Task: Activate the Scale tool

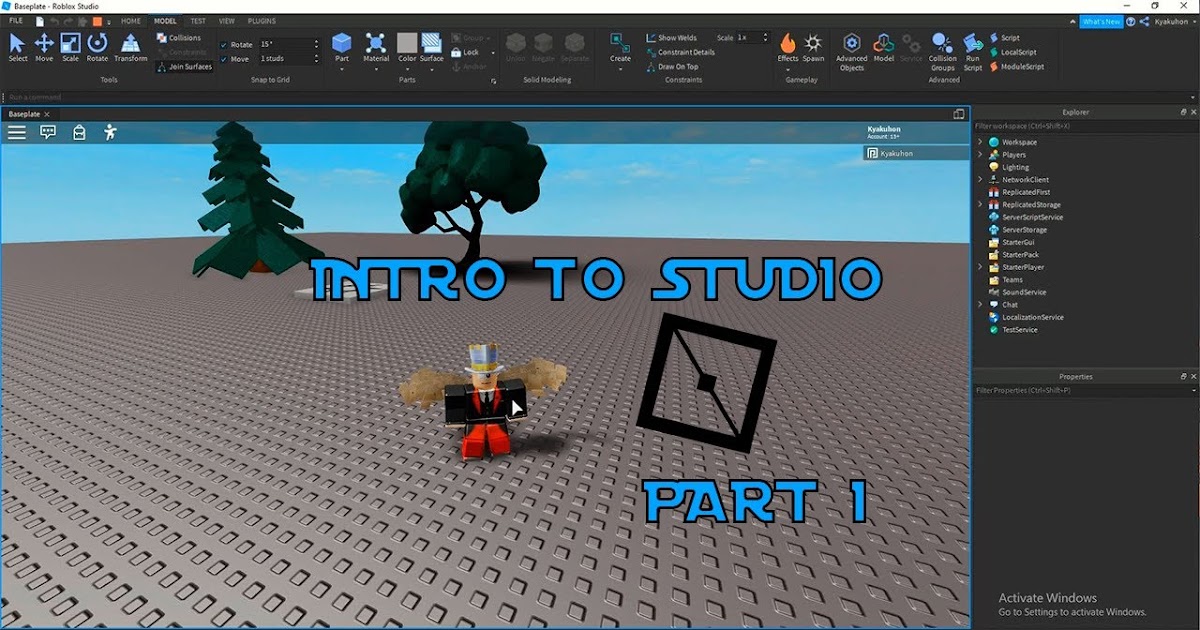Action: pyautogui.click(x=70, y=47)
